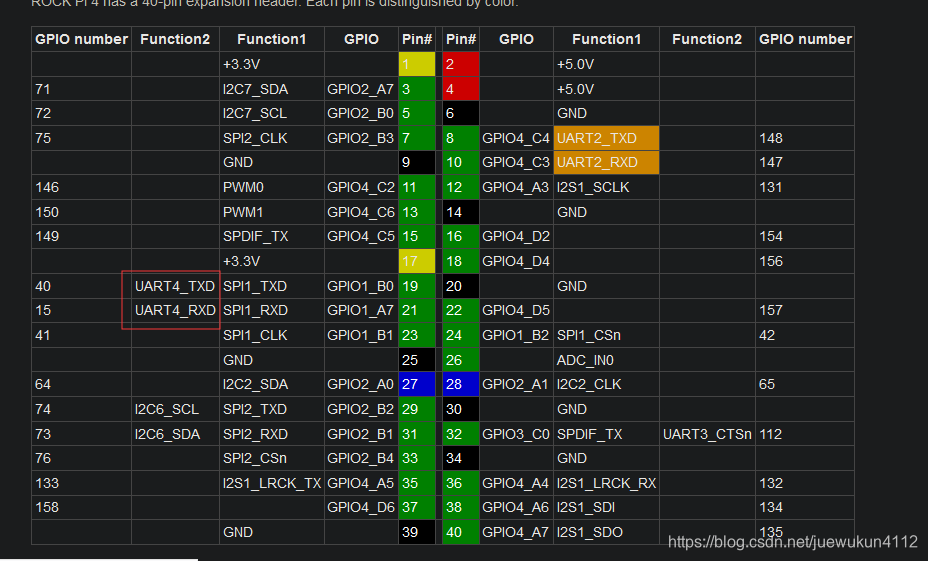
Task: Select the GPIO1_A7 cell
Action: pyautogui.click(x=361, y=310)
